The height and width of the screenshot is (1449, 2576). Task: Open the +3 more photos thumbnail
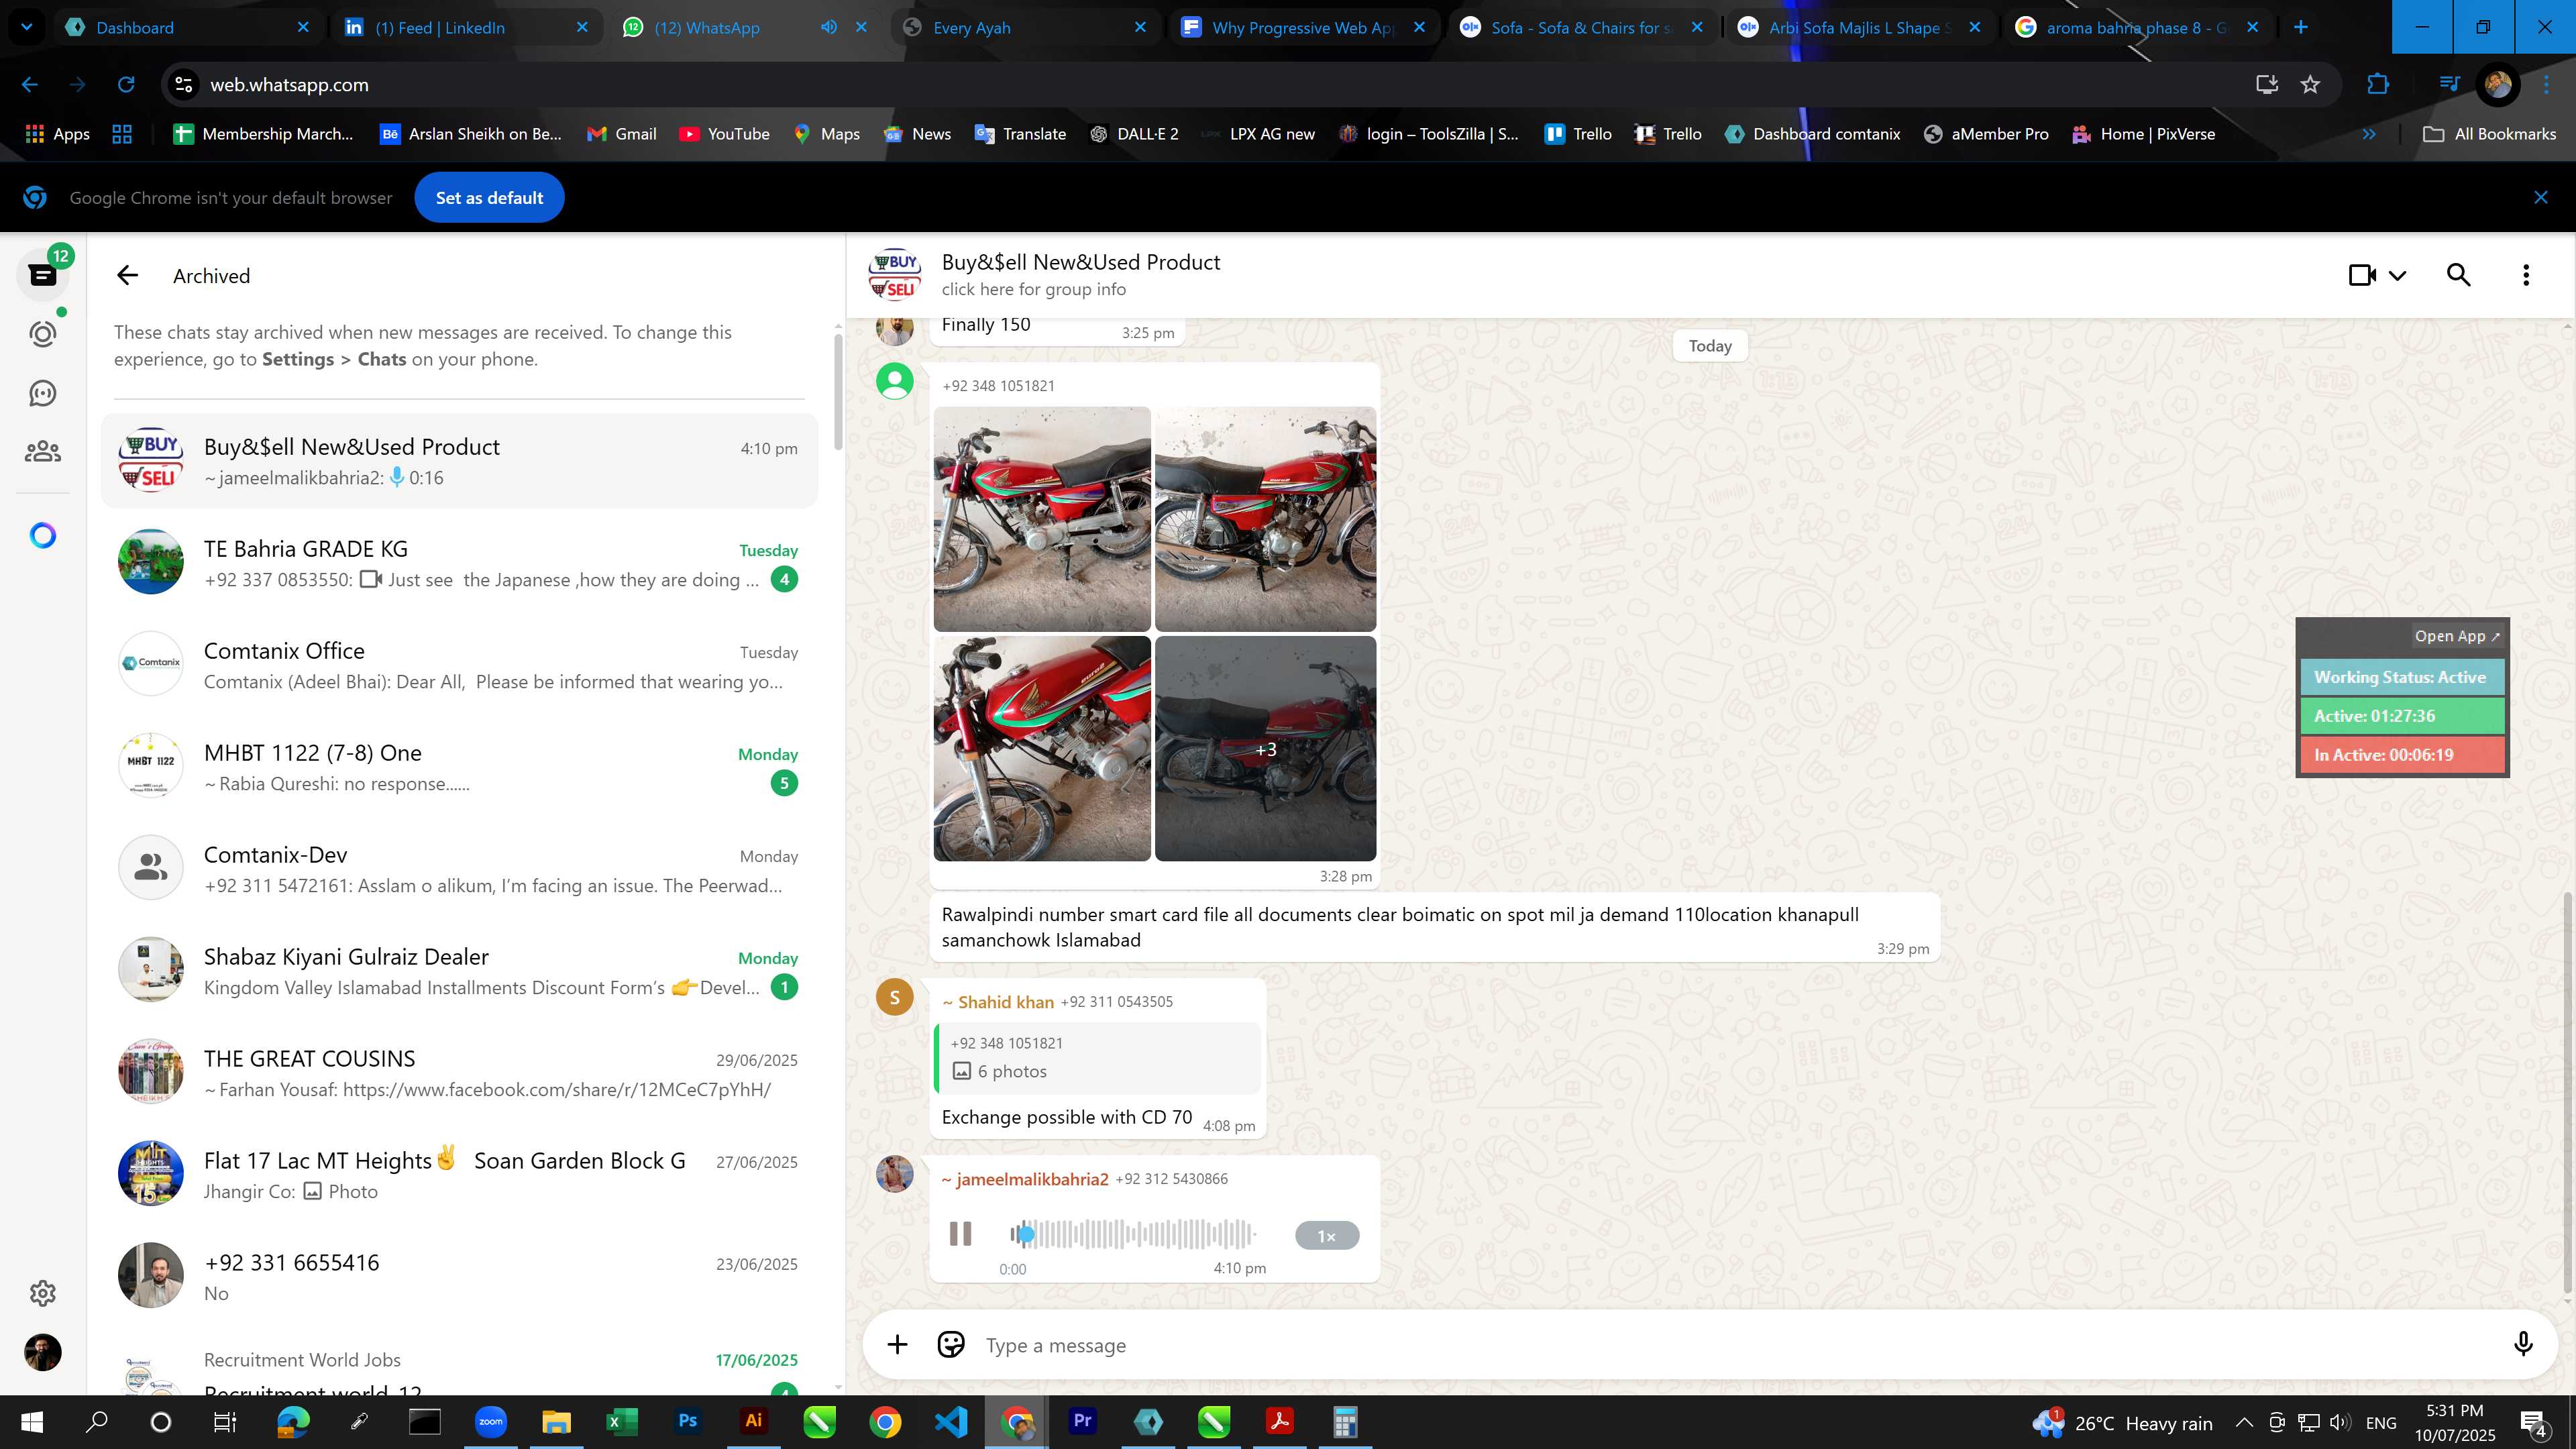coord(1265,748)
